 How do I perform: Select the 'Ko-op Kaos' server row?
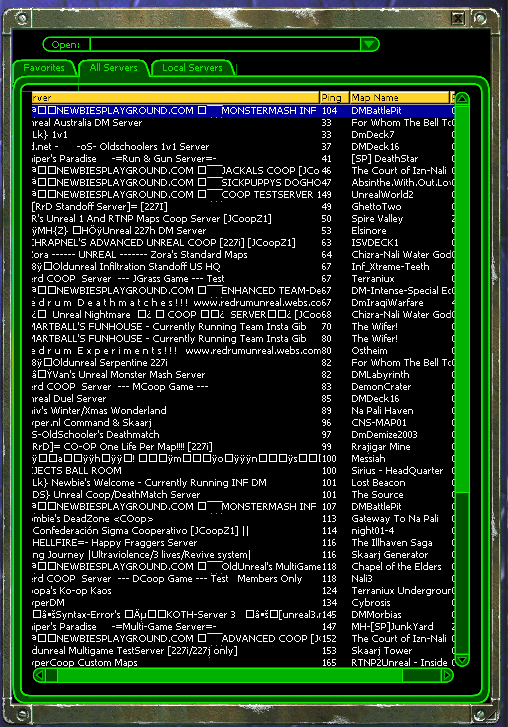coord(243,591)
